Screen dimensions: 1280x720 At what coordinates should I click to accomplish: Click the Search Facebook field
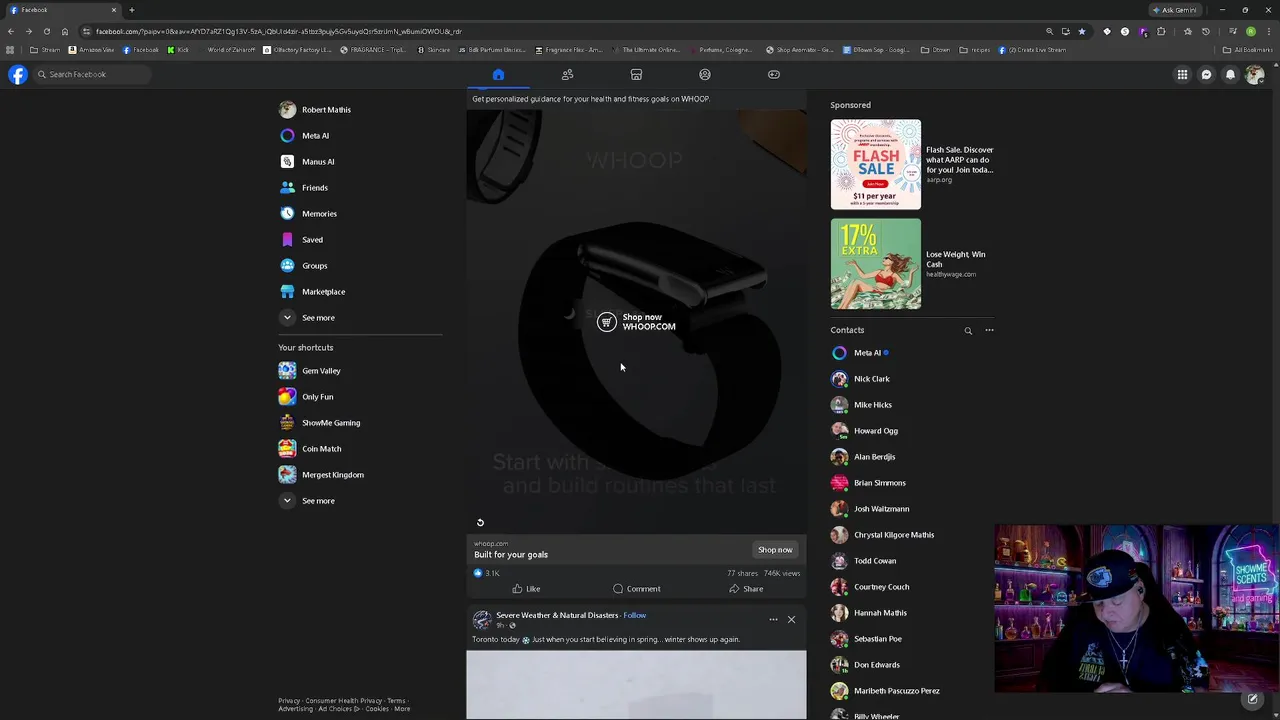pyautogui.click(x=92, y=74)
